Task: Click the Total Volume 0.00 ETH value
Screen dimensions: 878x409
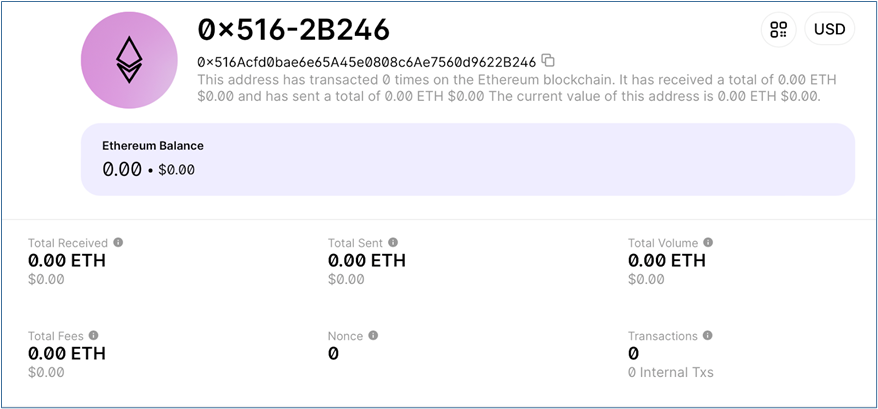Action: 666,261
